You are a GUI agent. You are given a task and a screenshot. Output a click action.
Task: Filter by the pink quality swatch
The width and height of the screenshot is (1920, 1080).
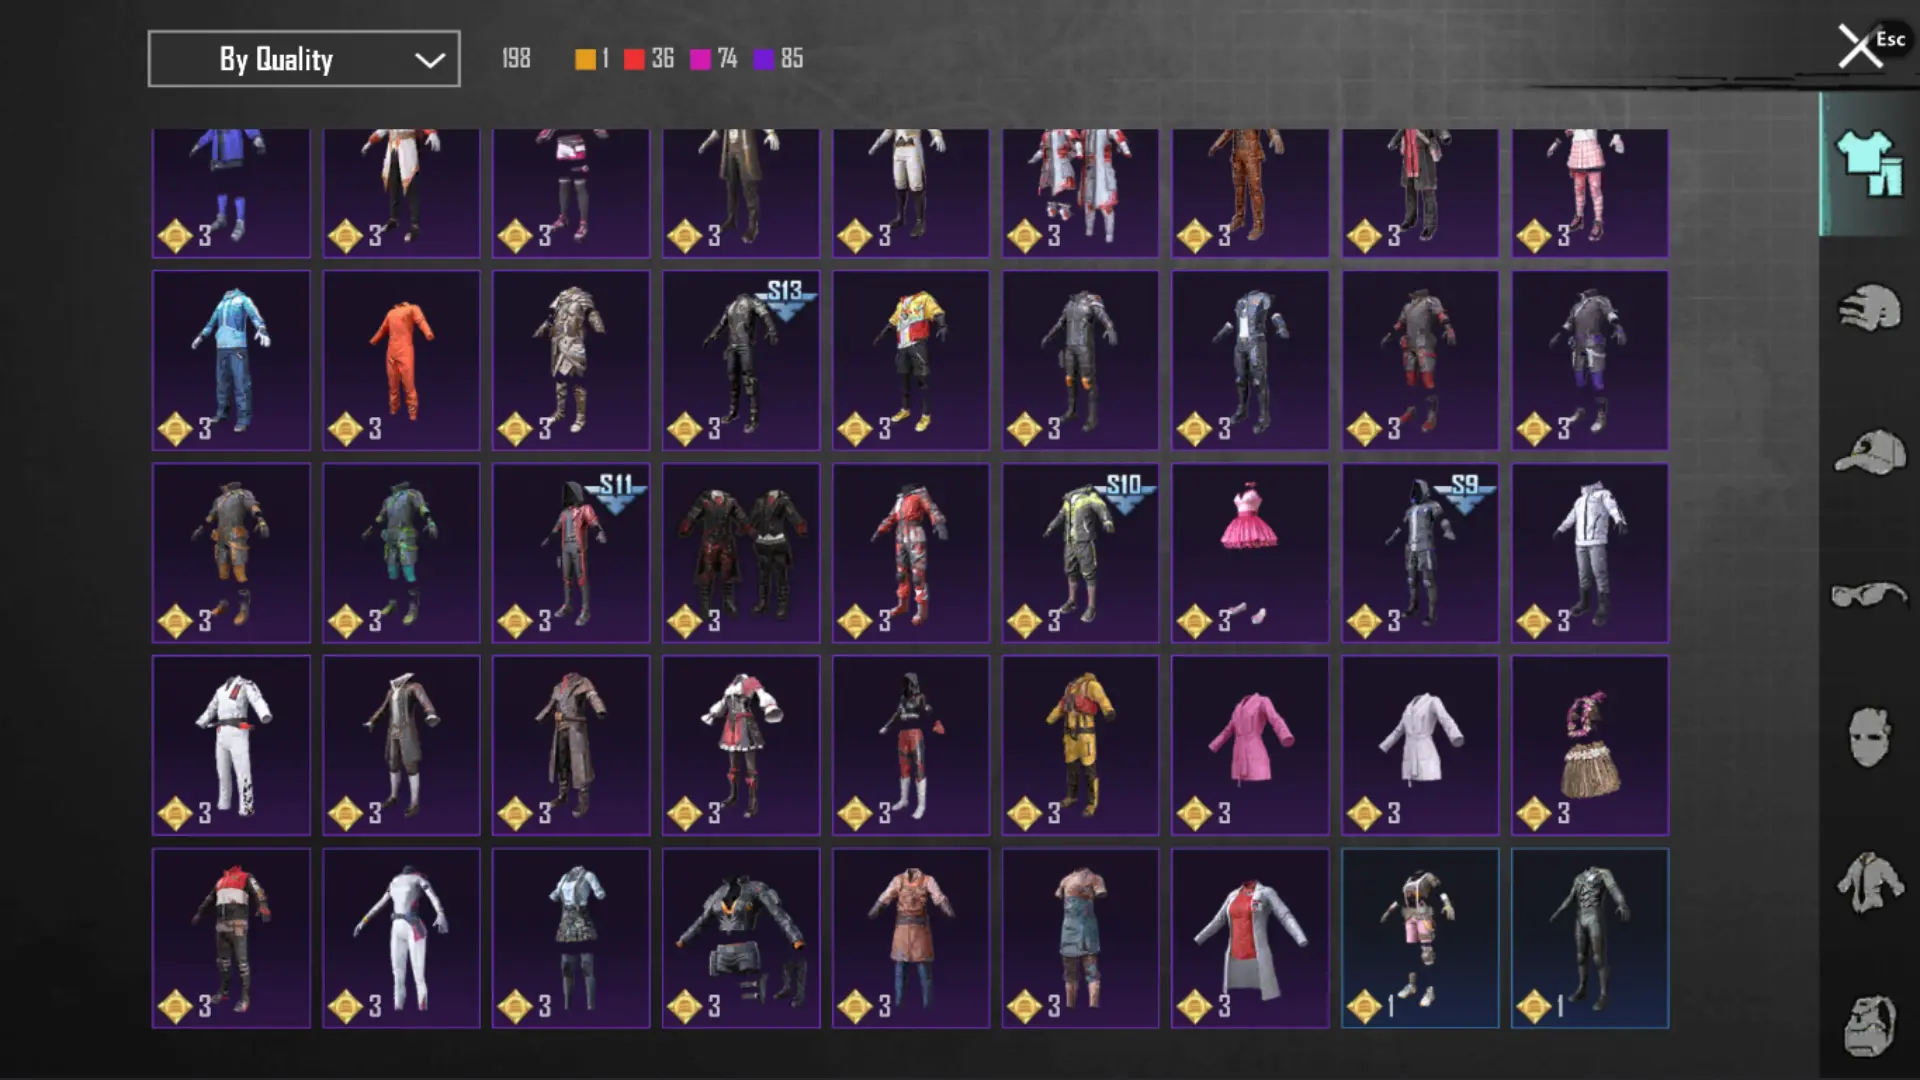pyautogui.click(x=700, y=59)
